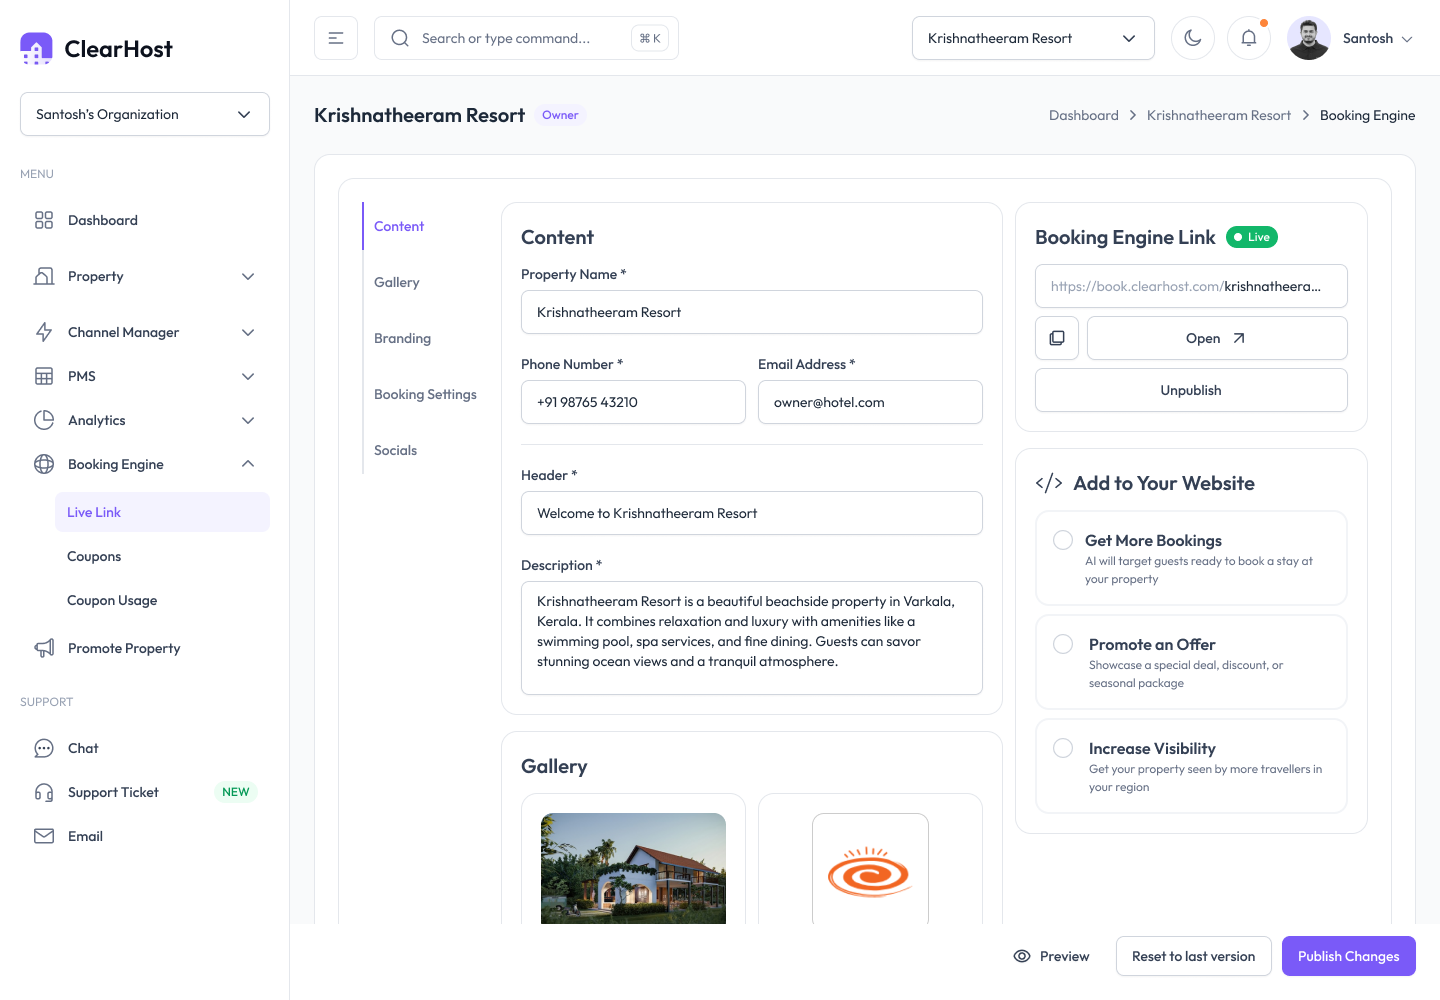Click the ⌘K shortcut hint
1440x1000 pixels.
pyautogui.click(x=650, y=38)
